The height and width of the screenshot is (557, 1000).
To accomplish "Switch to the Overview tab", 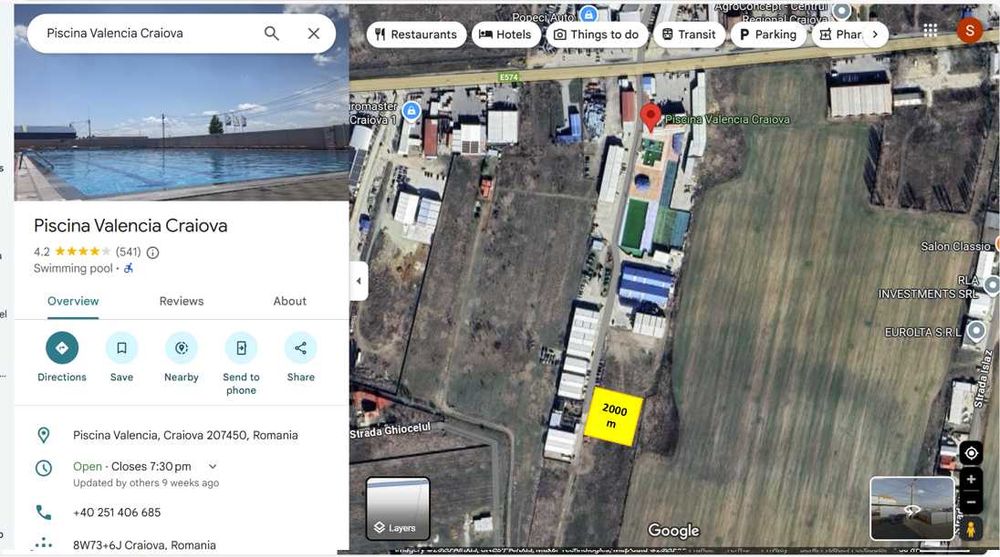I will click(x=73, y=301).
